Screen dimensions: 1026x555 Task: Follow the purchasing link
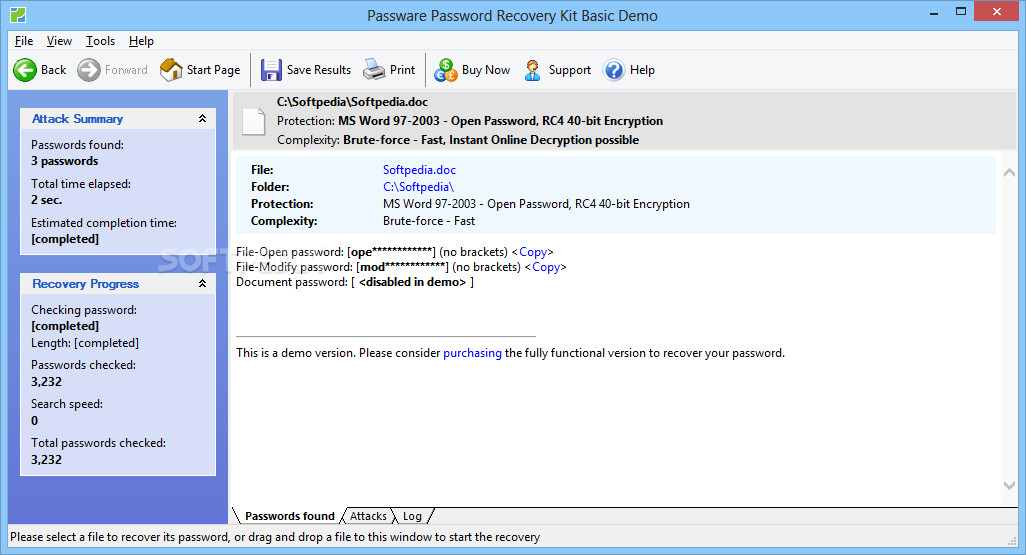472,353
